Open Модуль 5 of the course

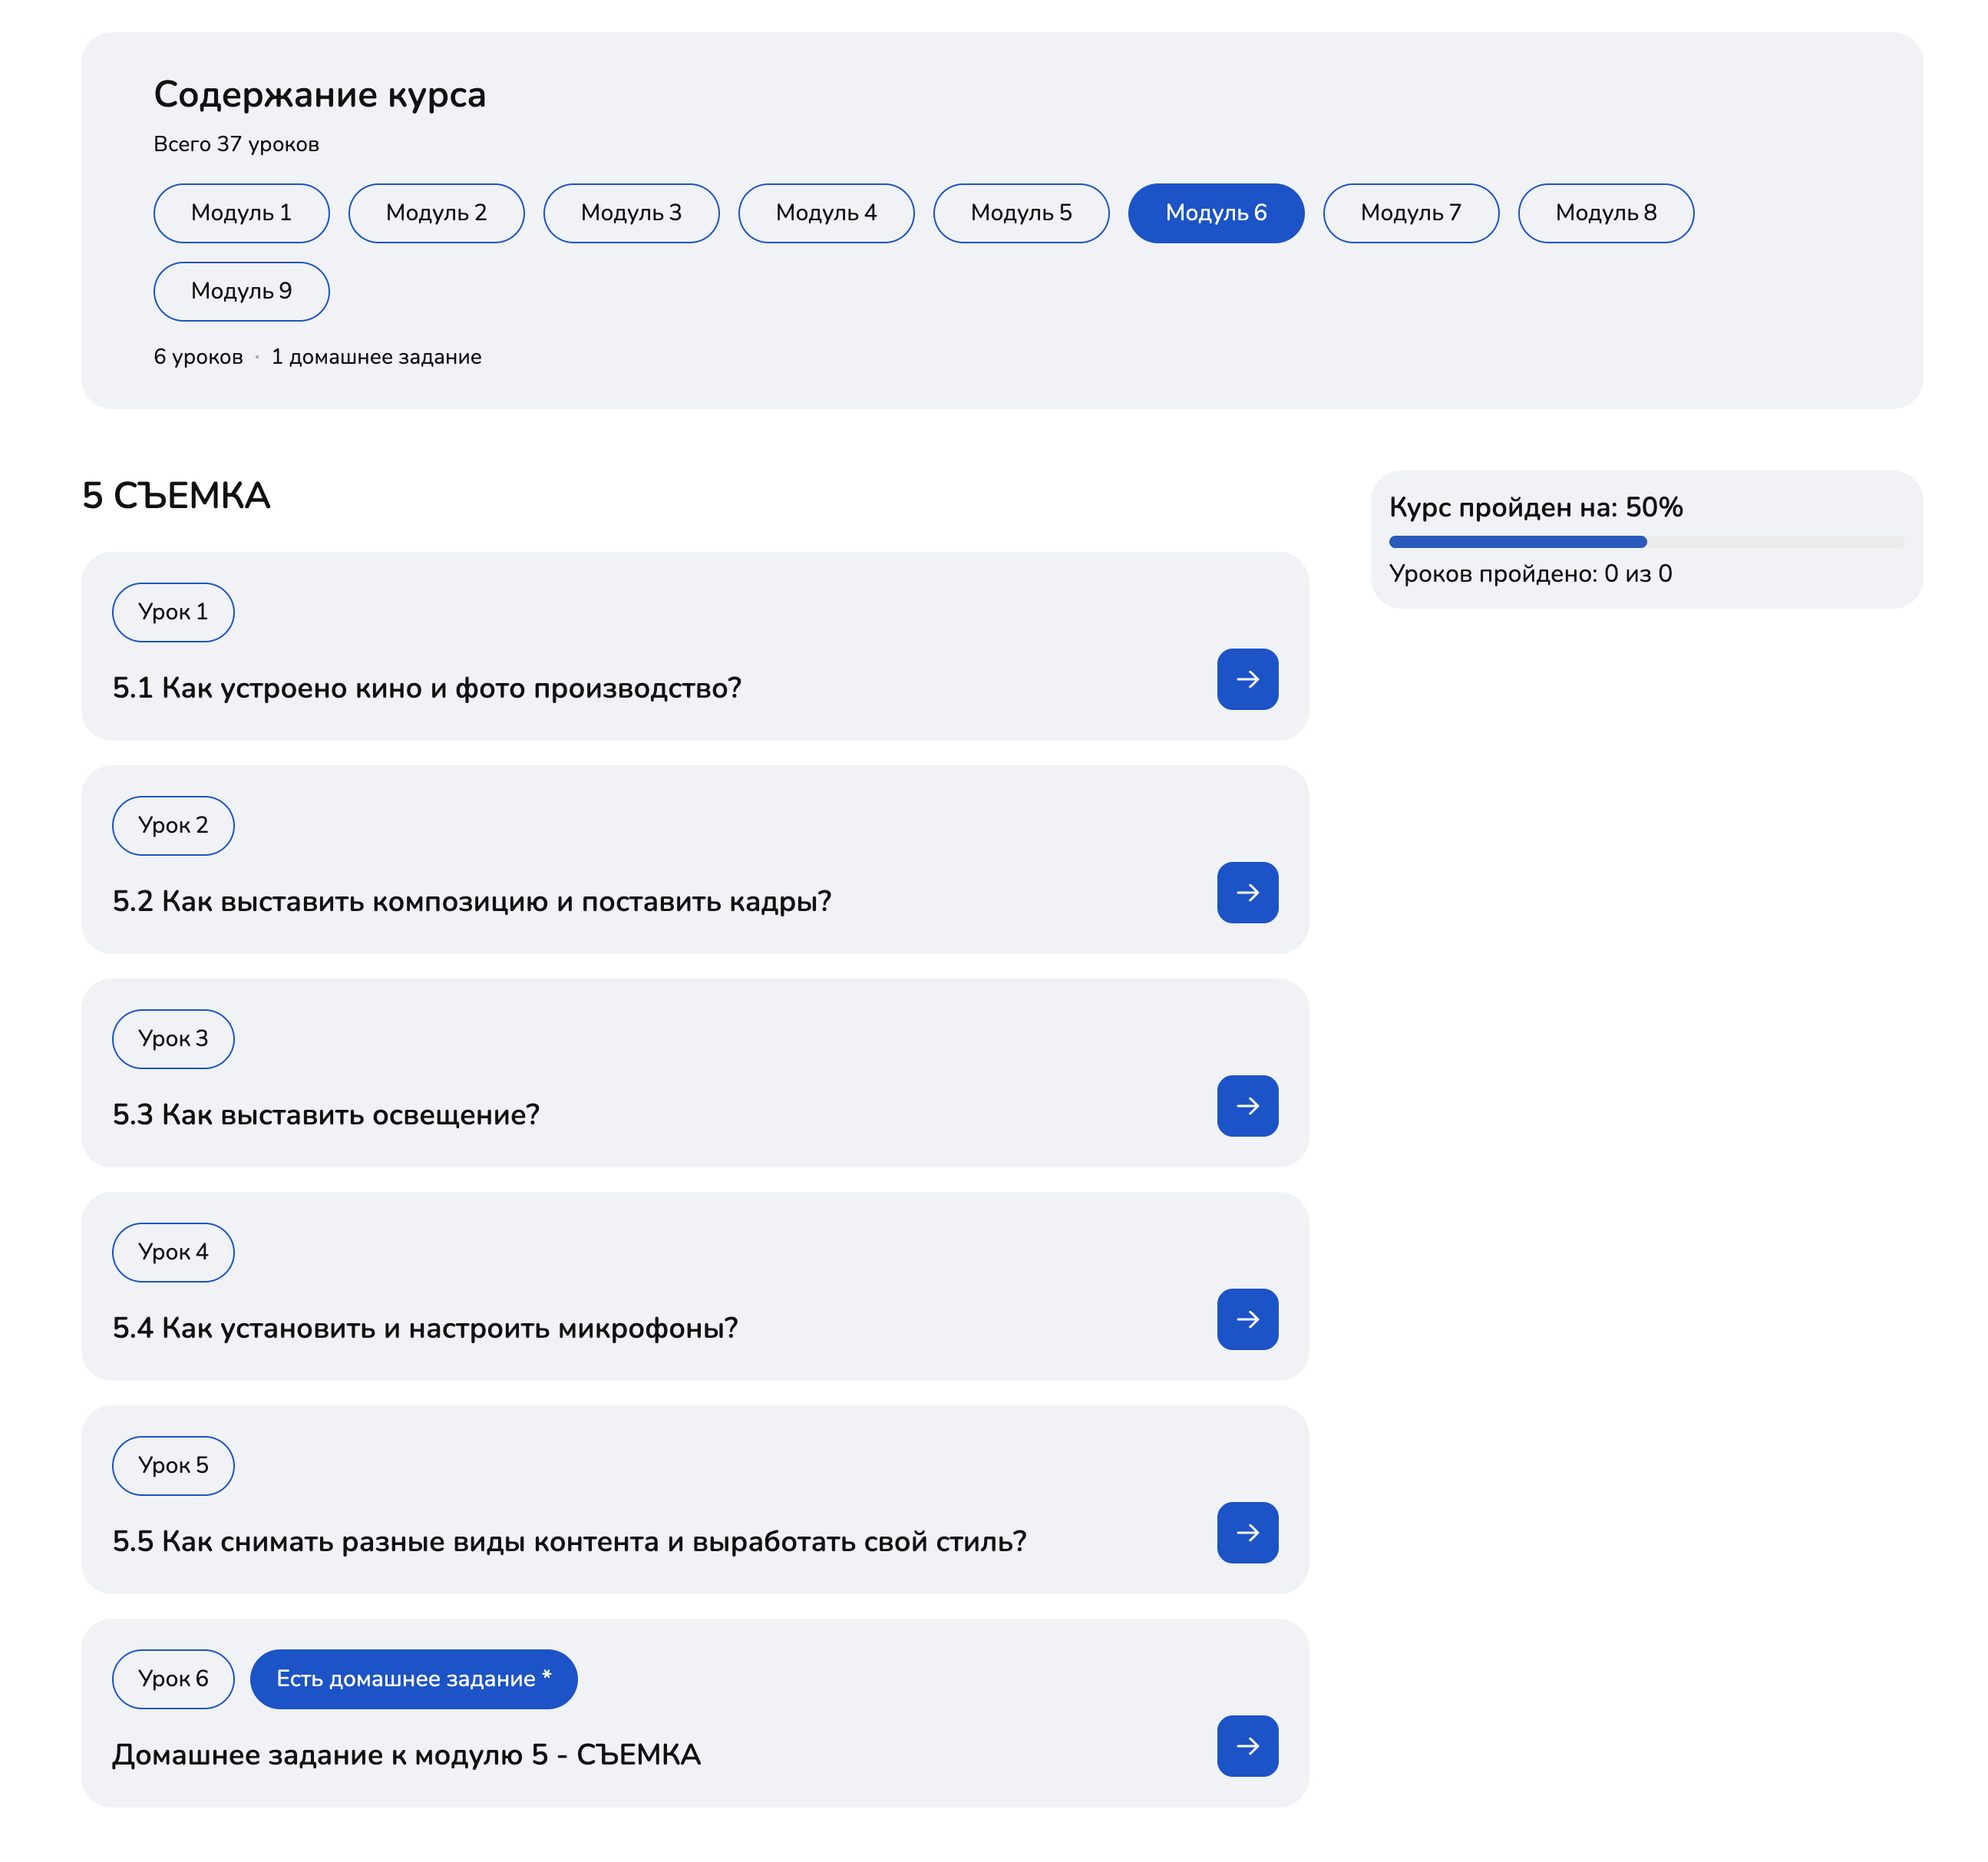click(x=1021, y=213)
